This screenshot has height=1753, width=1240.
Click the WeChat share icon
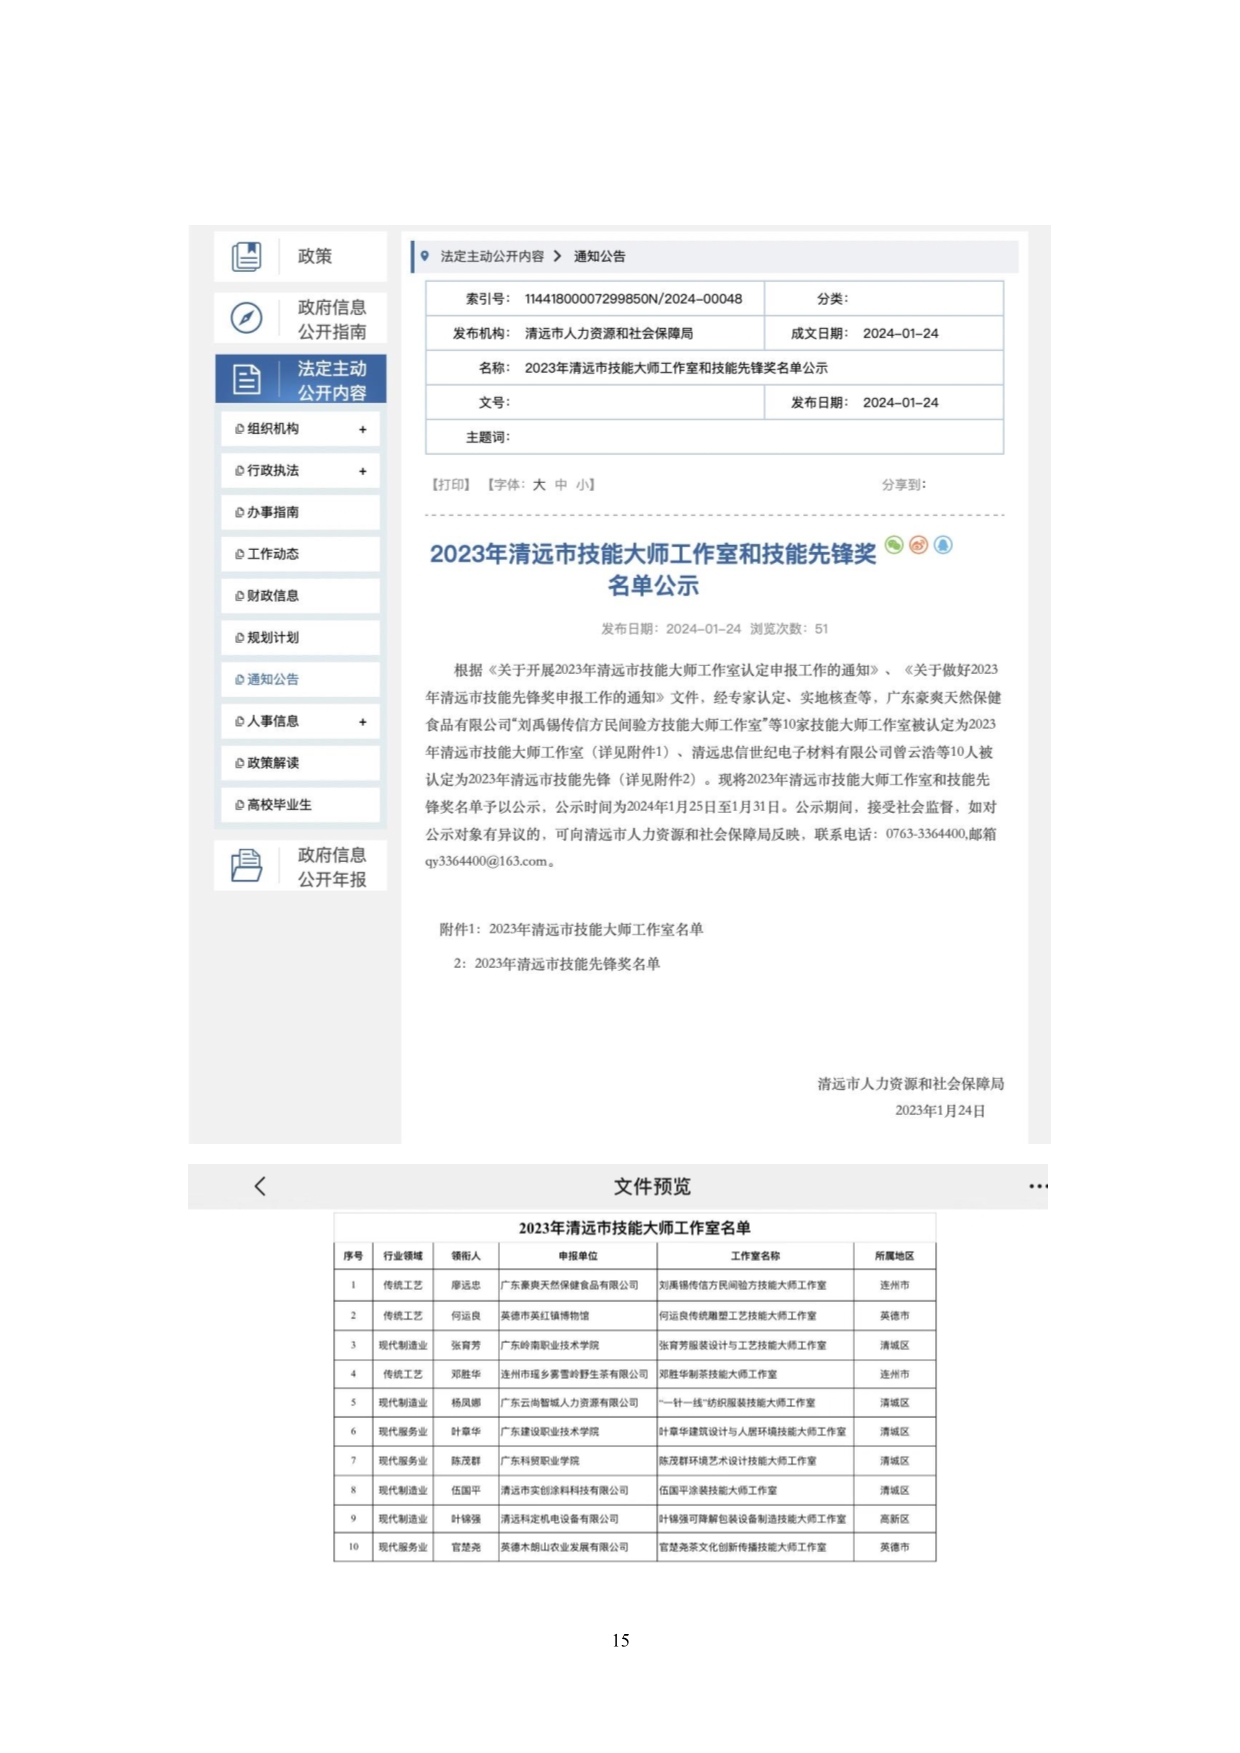pos(894,545)
